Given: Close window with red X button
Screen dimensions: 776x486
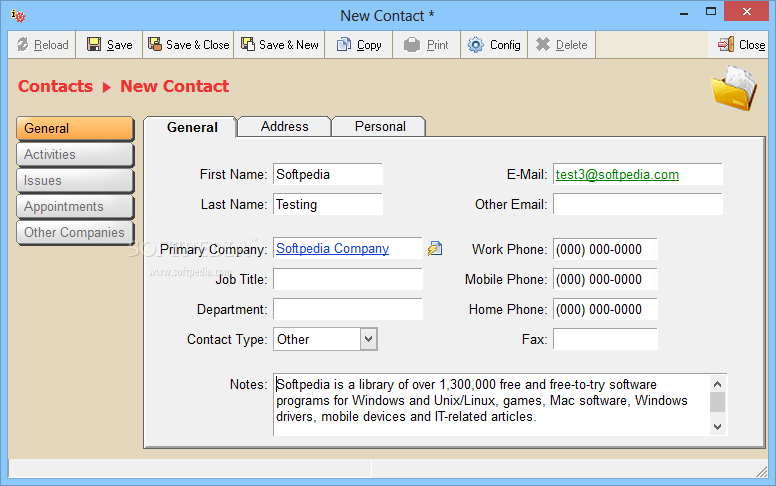Looking at the screenshot, I should point(747,11).
